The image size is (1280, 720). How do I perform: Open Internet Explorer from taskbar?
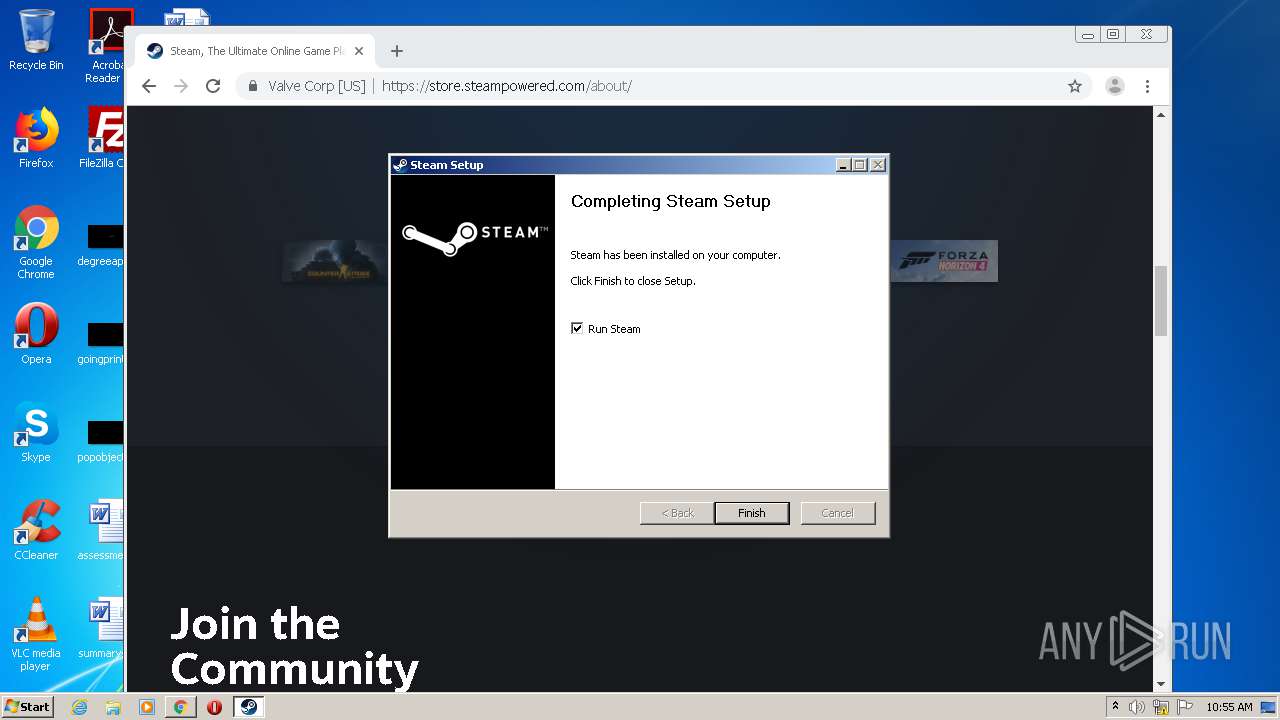[x=79, y=707]
